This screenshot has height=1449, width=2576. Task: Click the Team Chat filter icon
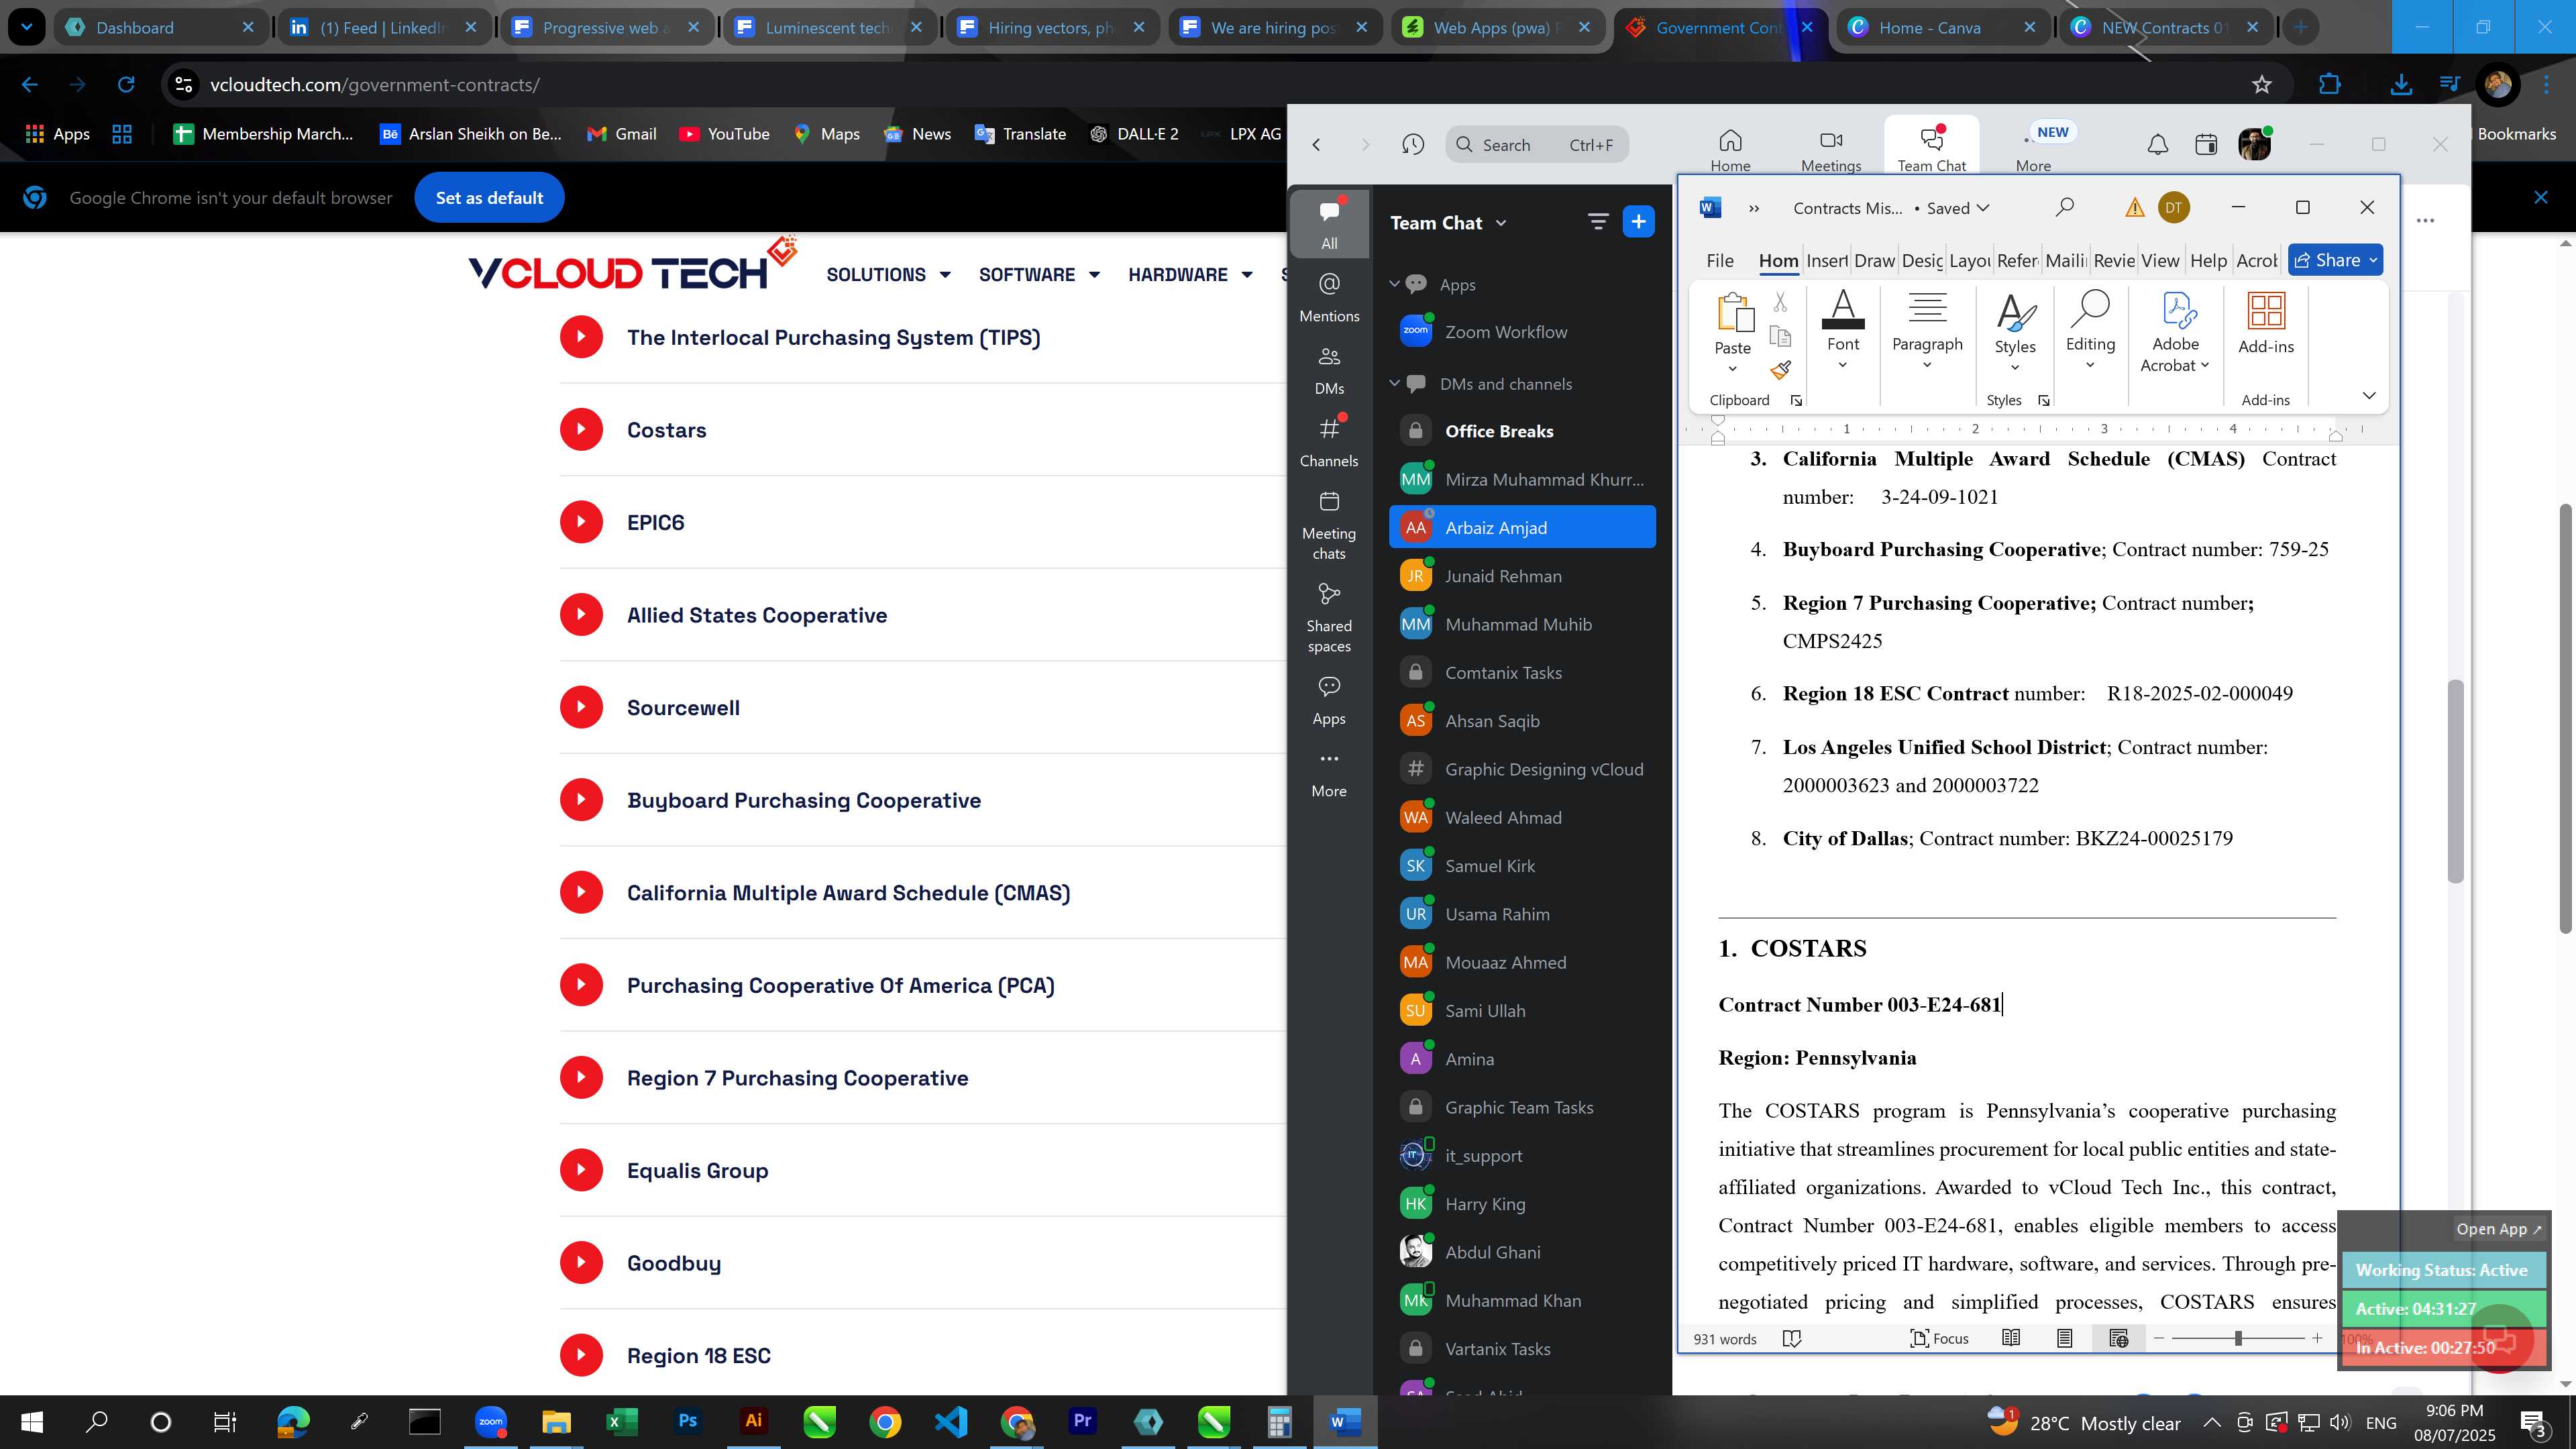(1597, 222)
